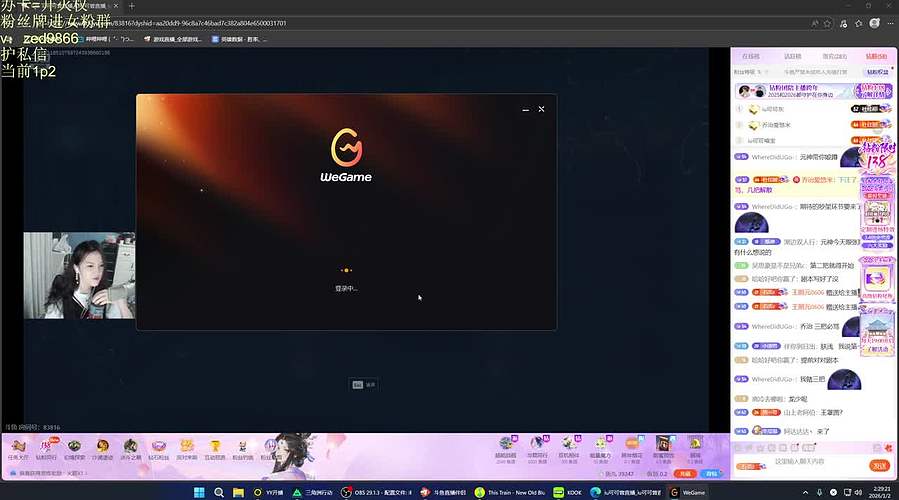
Task: Click the chat message input field
Action: tap(815, 462)
